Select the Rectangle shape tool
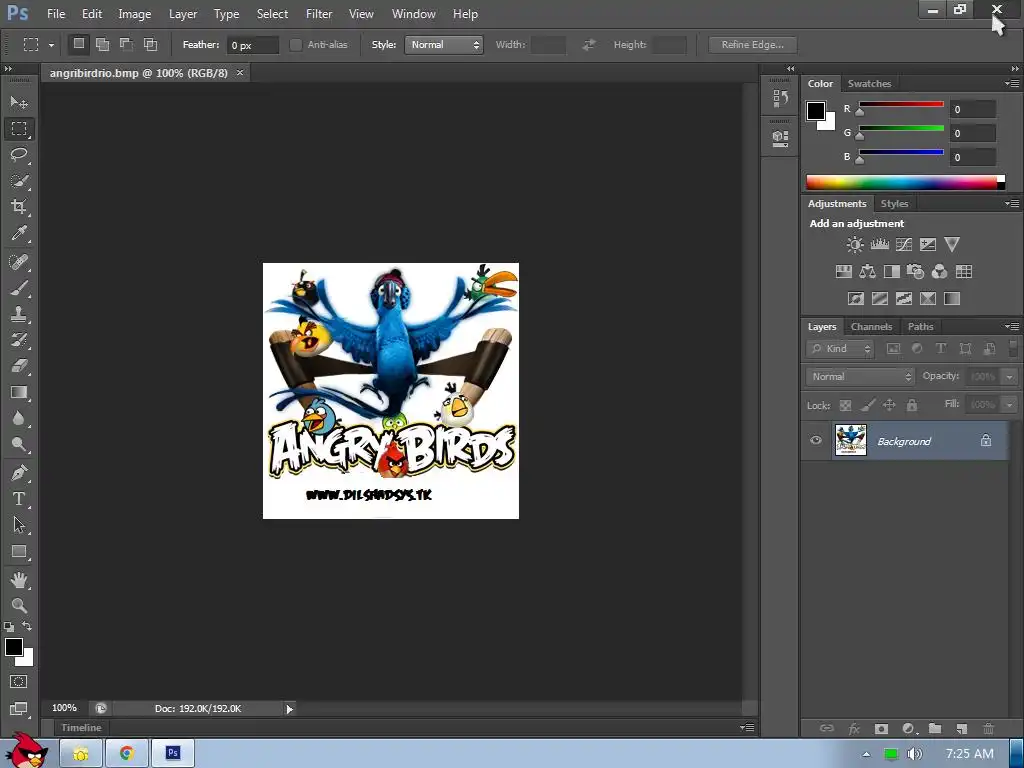This screenshot has width=1024, height=768. 19,552
